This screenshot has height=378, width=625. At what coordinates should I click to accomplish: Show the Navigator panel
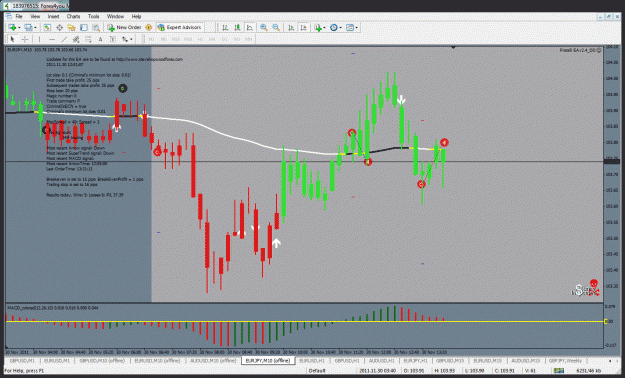coord(71,28)
